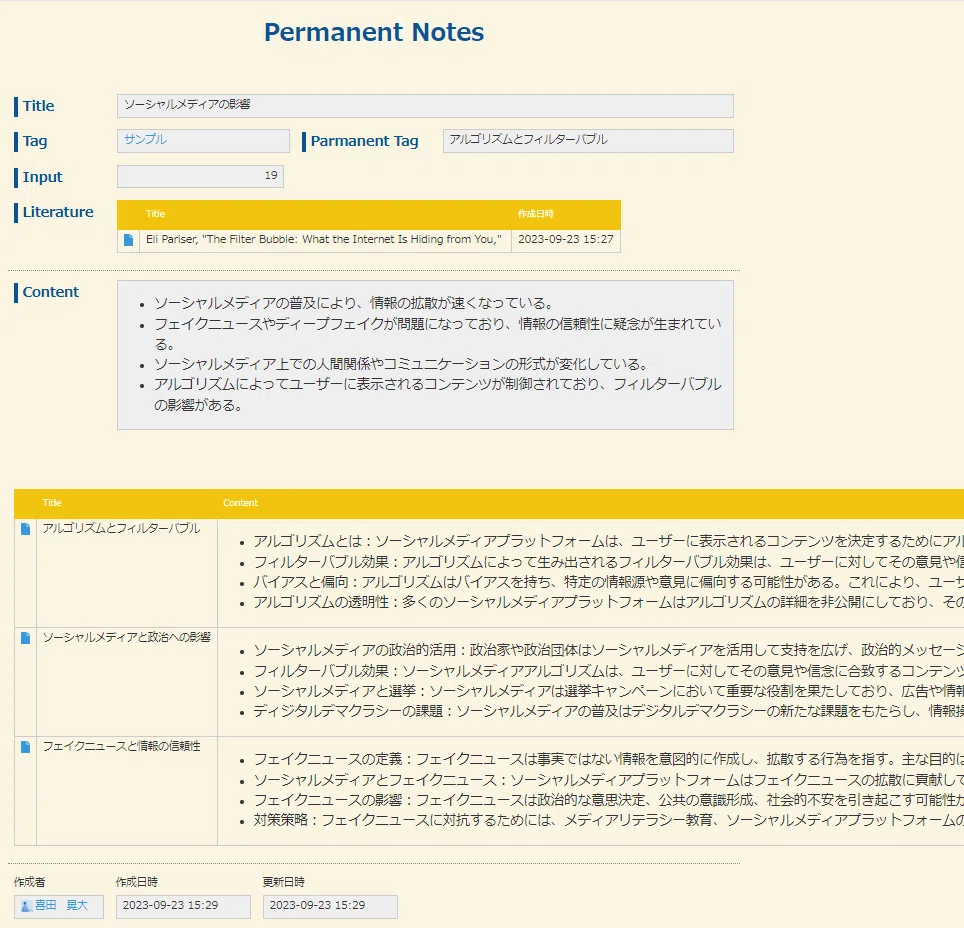Open the ソーシャルメディアと政治への影響 row document icon

click(25, 638)
